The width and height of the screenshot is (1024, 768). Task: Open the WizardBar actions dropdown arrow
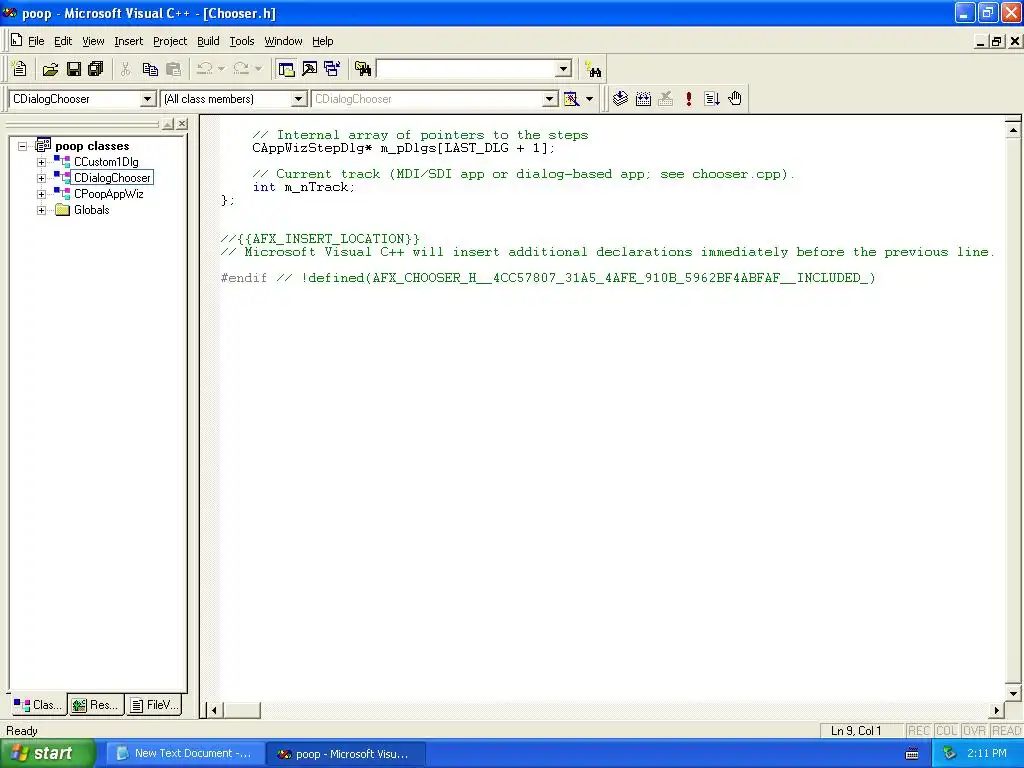(589, 99)
